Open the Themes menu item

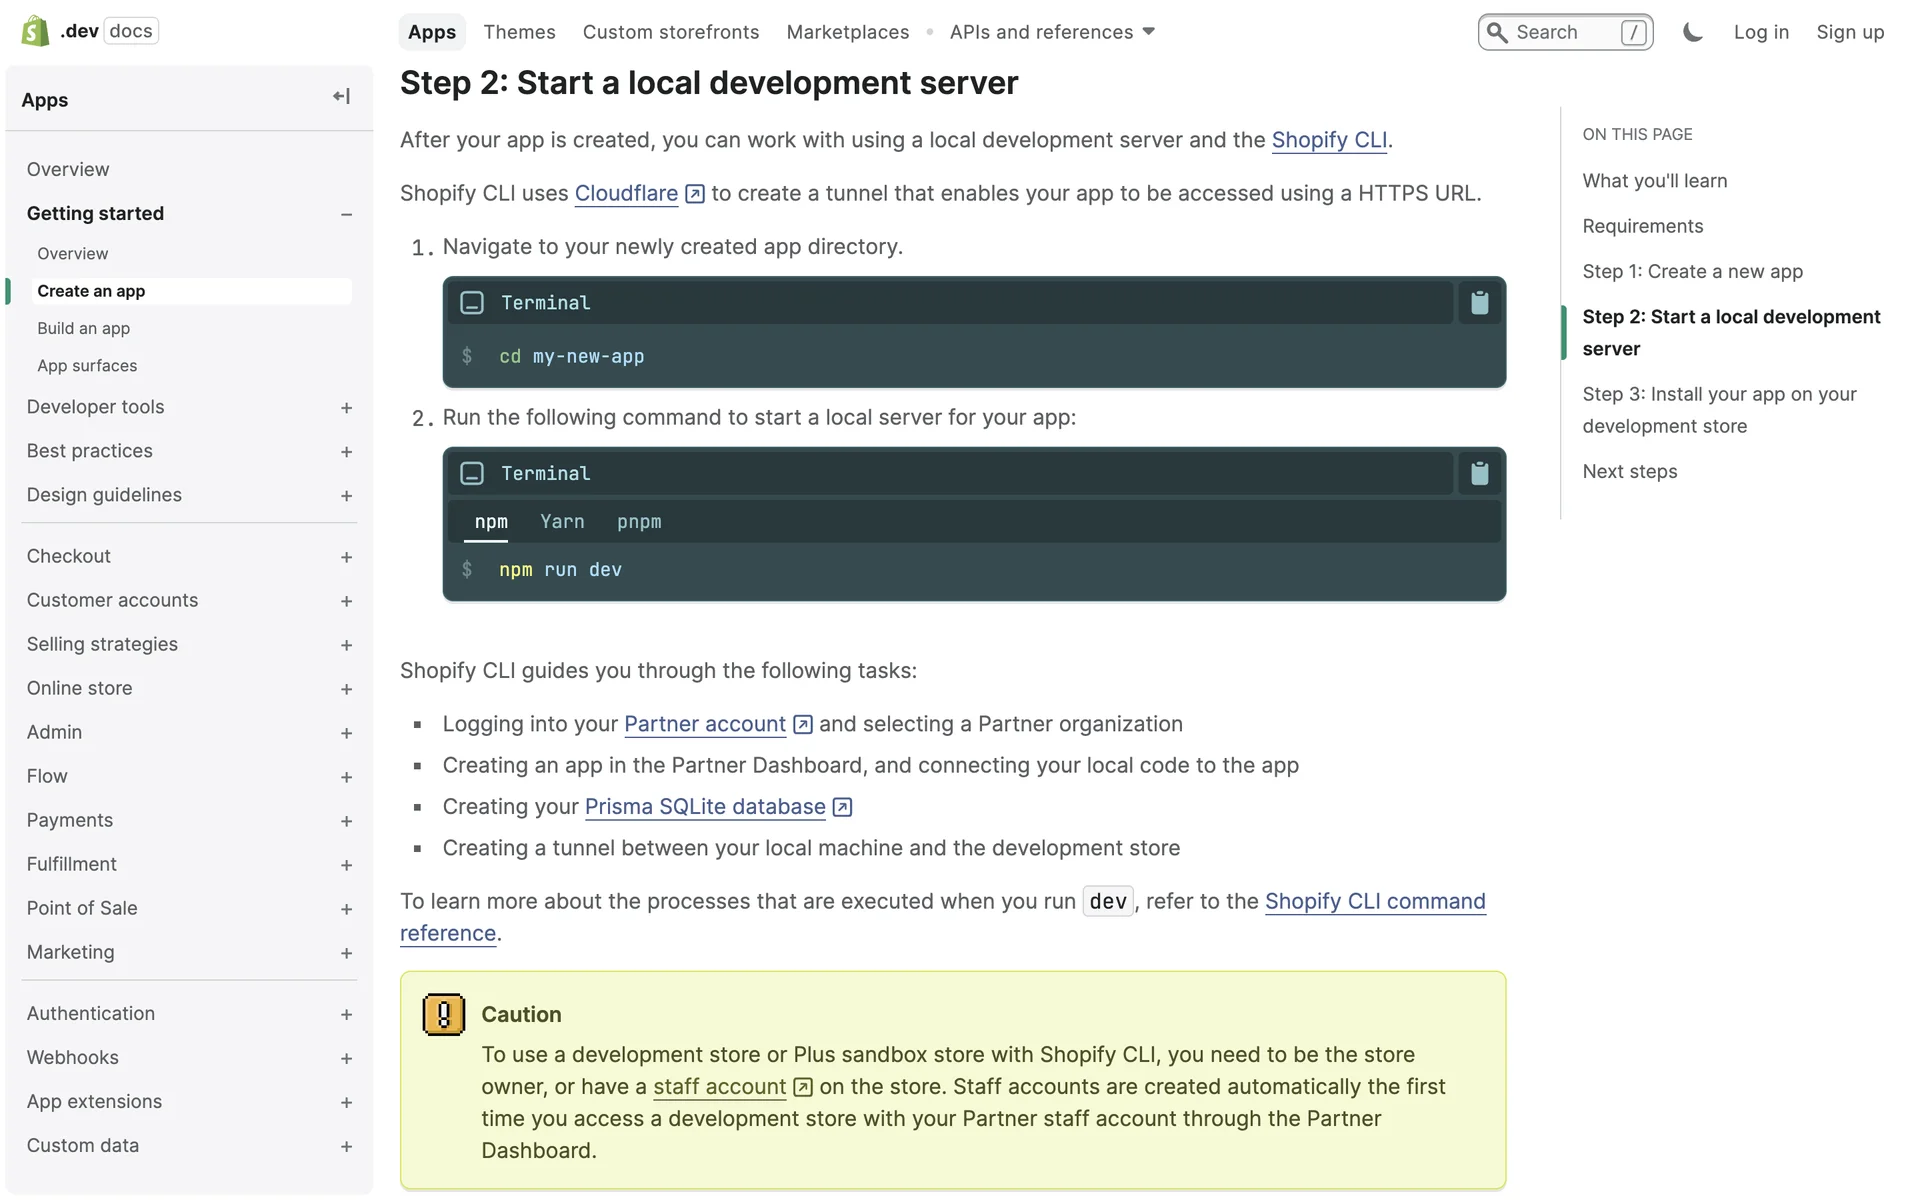click(x=519, y=32)
